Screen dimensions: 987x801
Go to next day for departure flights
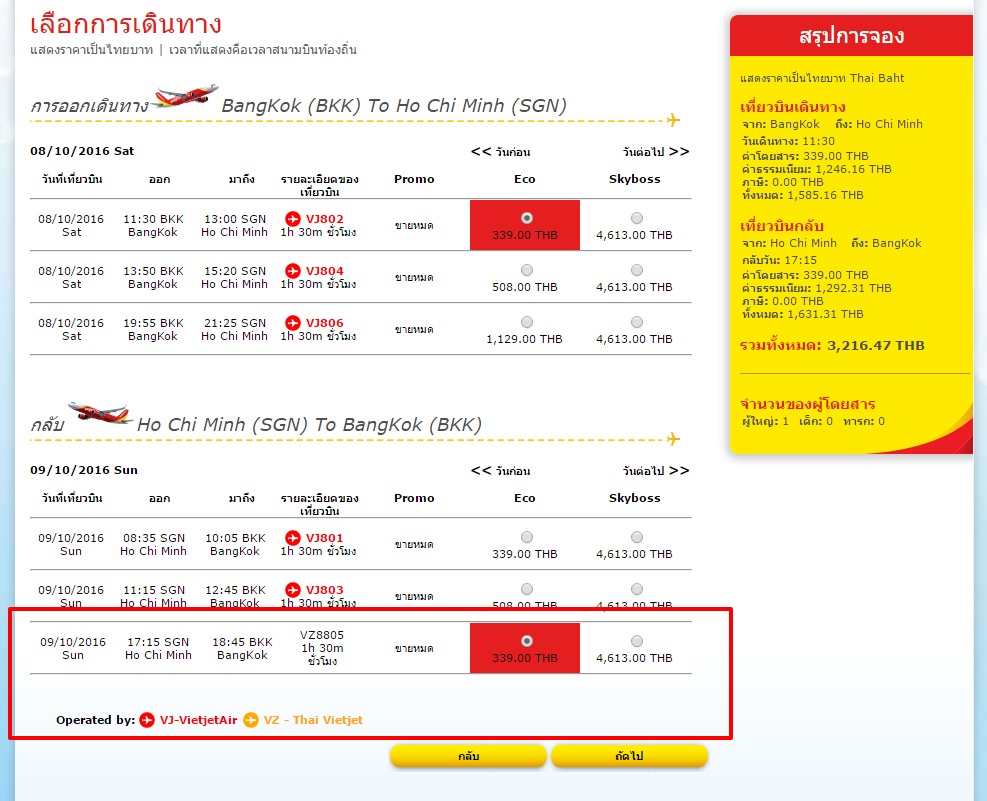[x=656, y=152]
